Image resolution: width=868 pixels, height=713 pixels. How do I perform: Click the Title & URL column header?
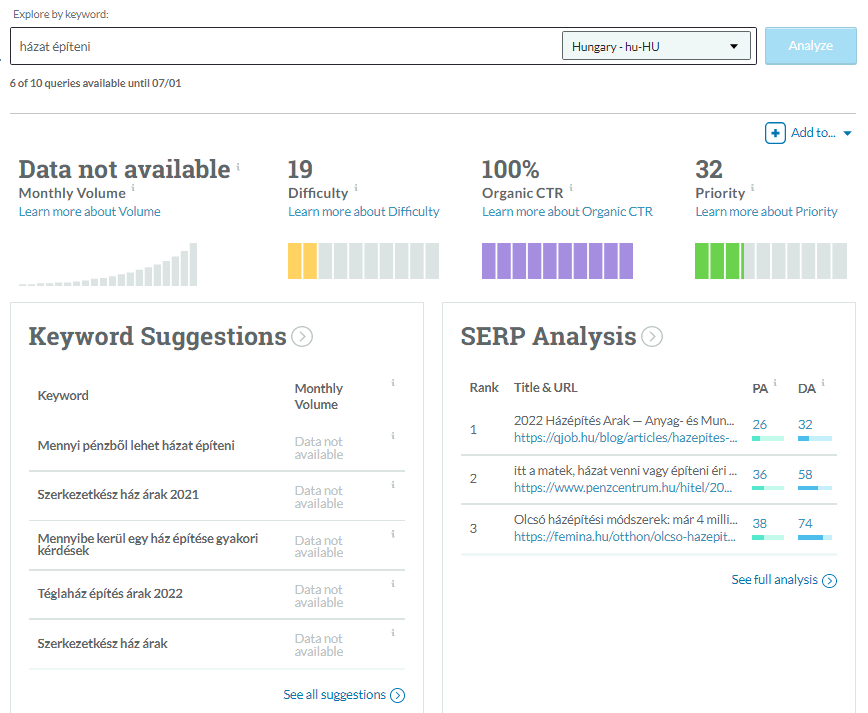pyautogui.click(x=545, y=388)
